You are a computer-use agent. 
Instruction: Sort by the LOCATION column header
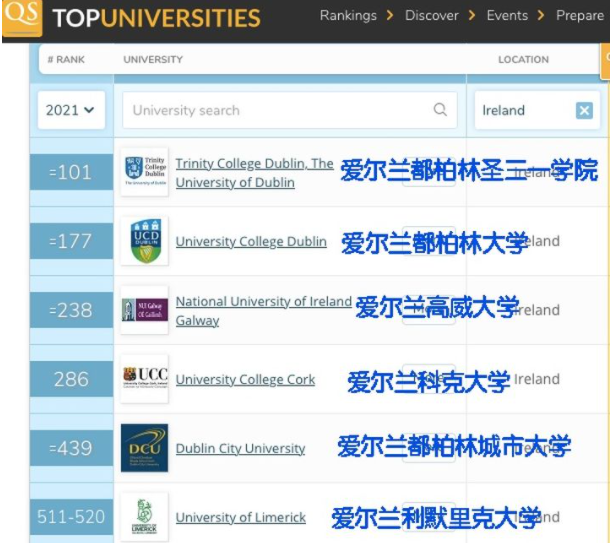coord(523,60)
